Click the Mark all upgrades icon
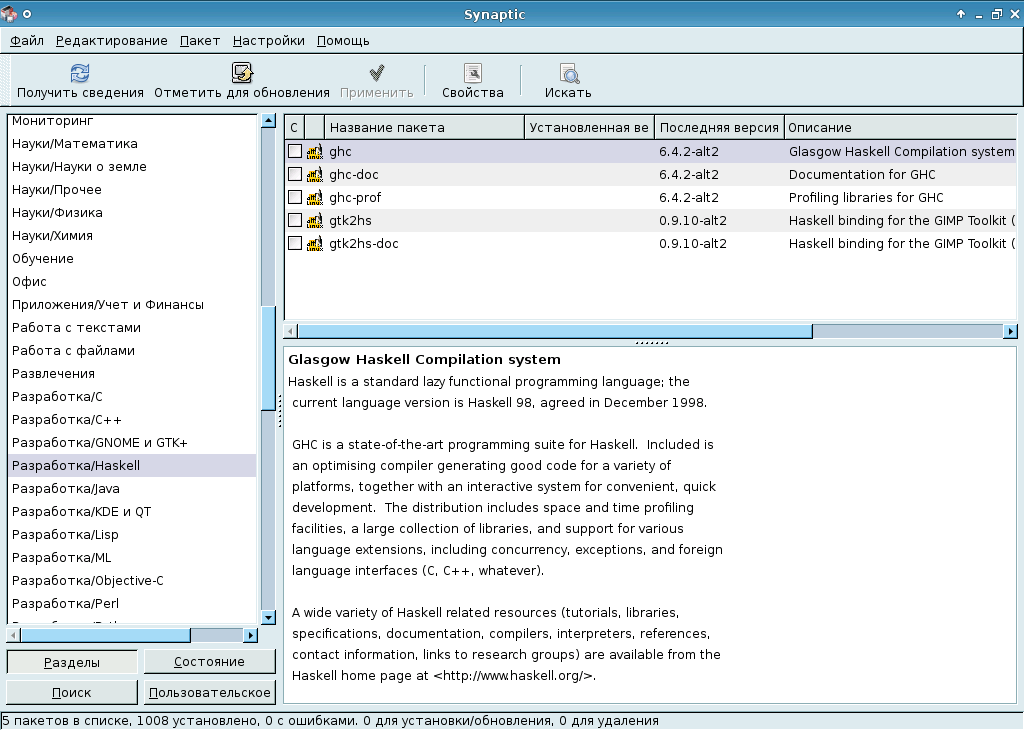The width and height of the screenshot is (1024, 730). click(x=242, y=73)
